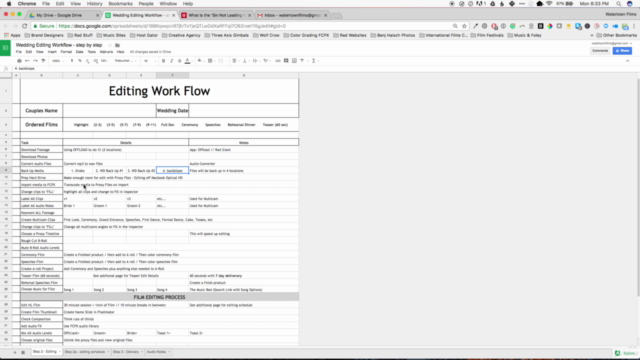Toggle strikethrough formatting
This screenshot has width=640, height=360.
180,61
